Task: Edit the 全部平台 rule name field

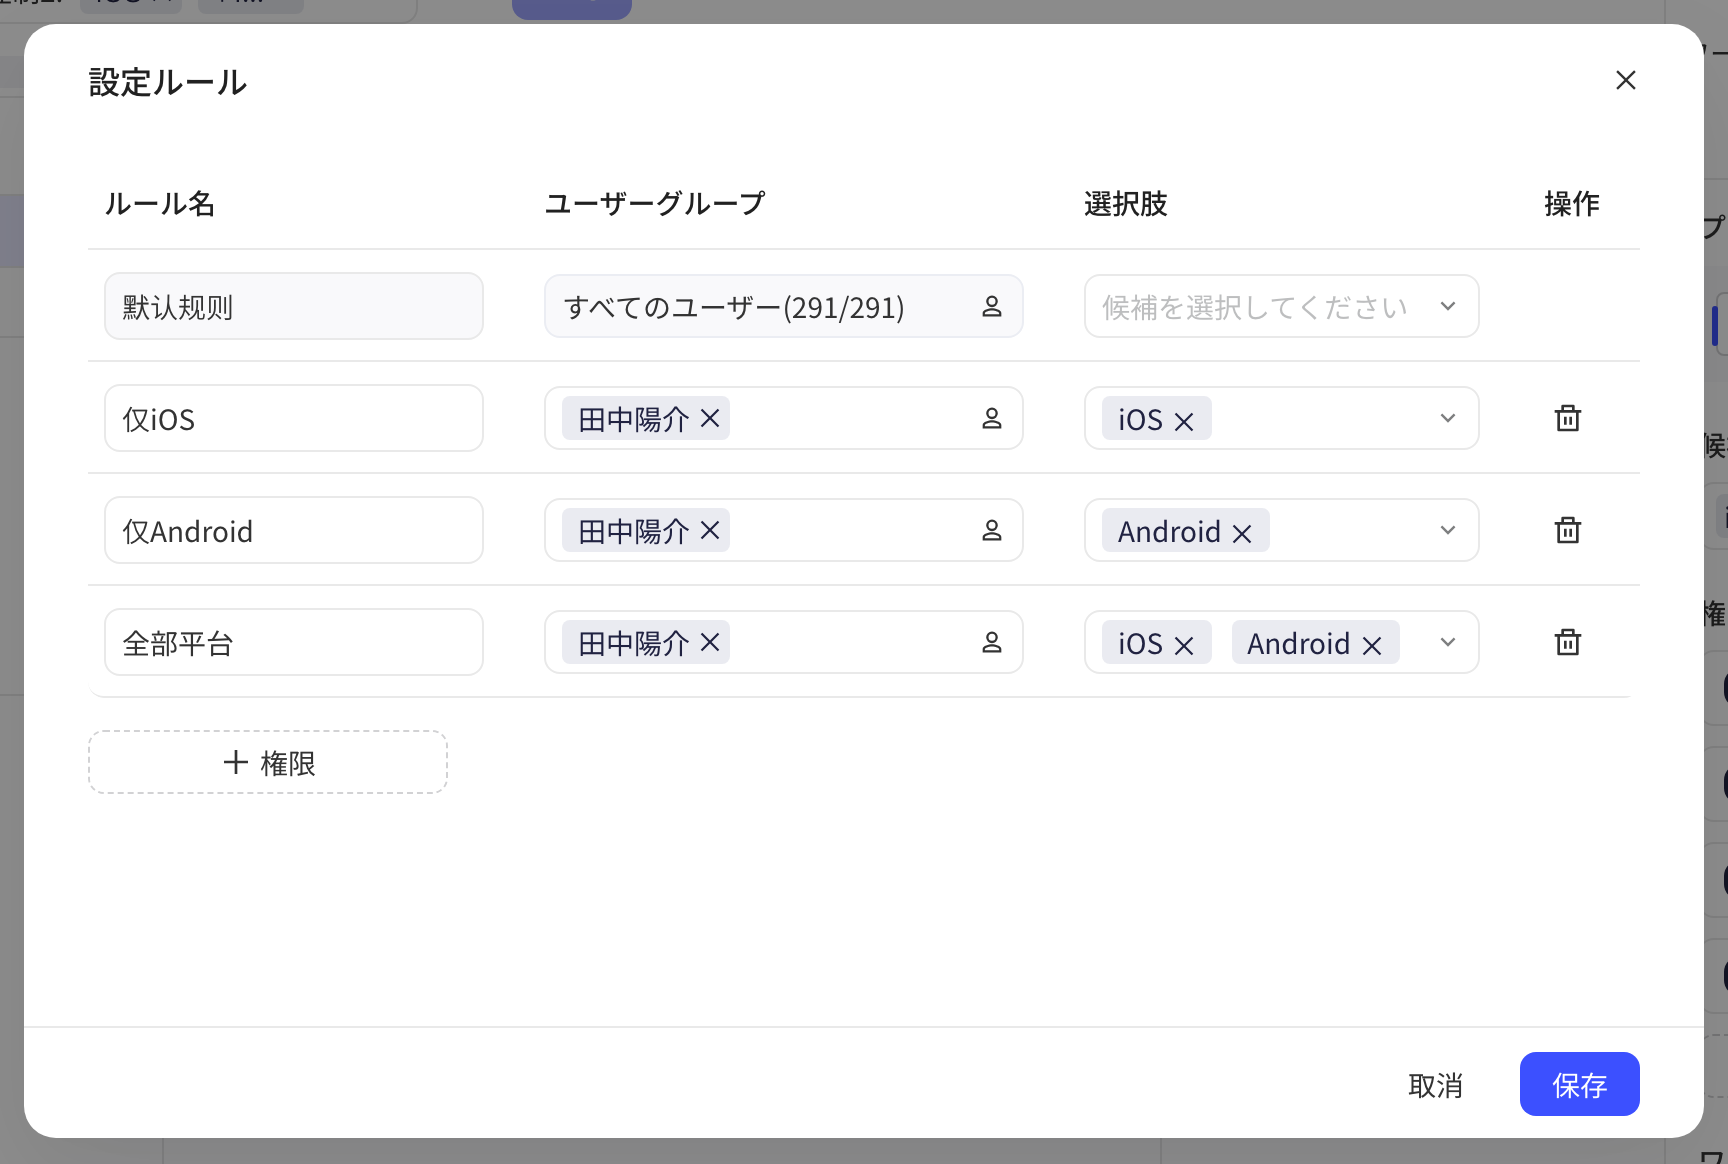Action: tap(294, 642)
